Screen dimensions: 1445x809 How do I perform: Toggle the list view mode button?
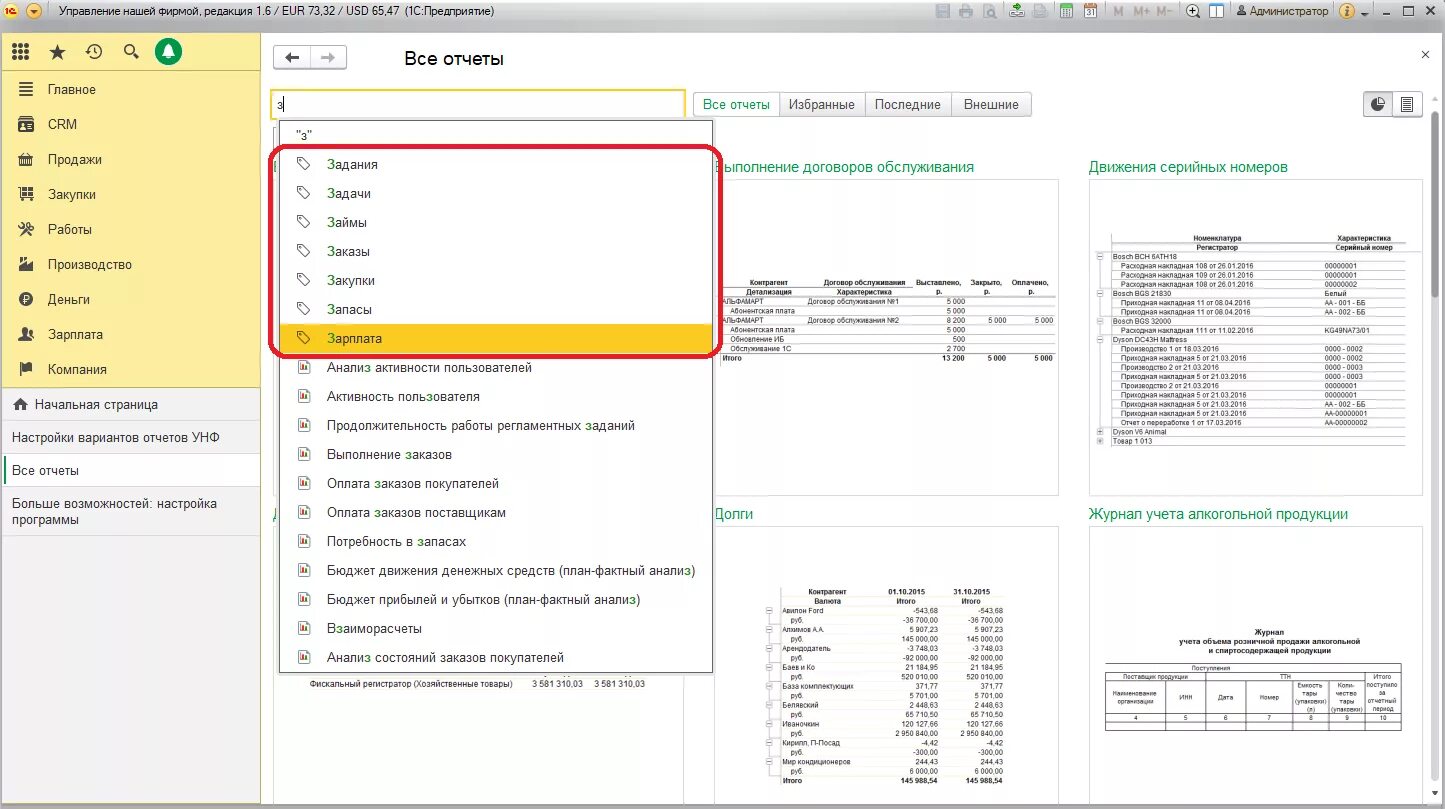click(x=1407, y=104)
